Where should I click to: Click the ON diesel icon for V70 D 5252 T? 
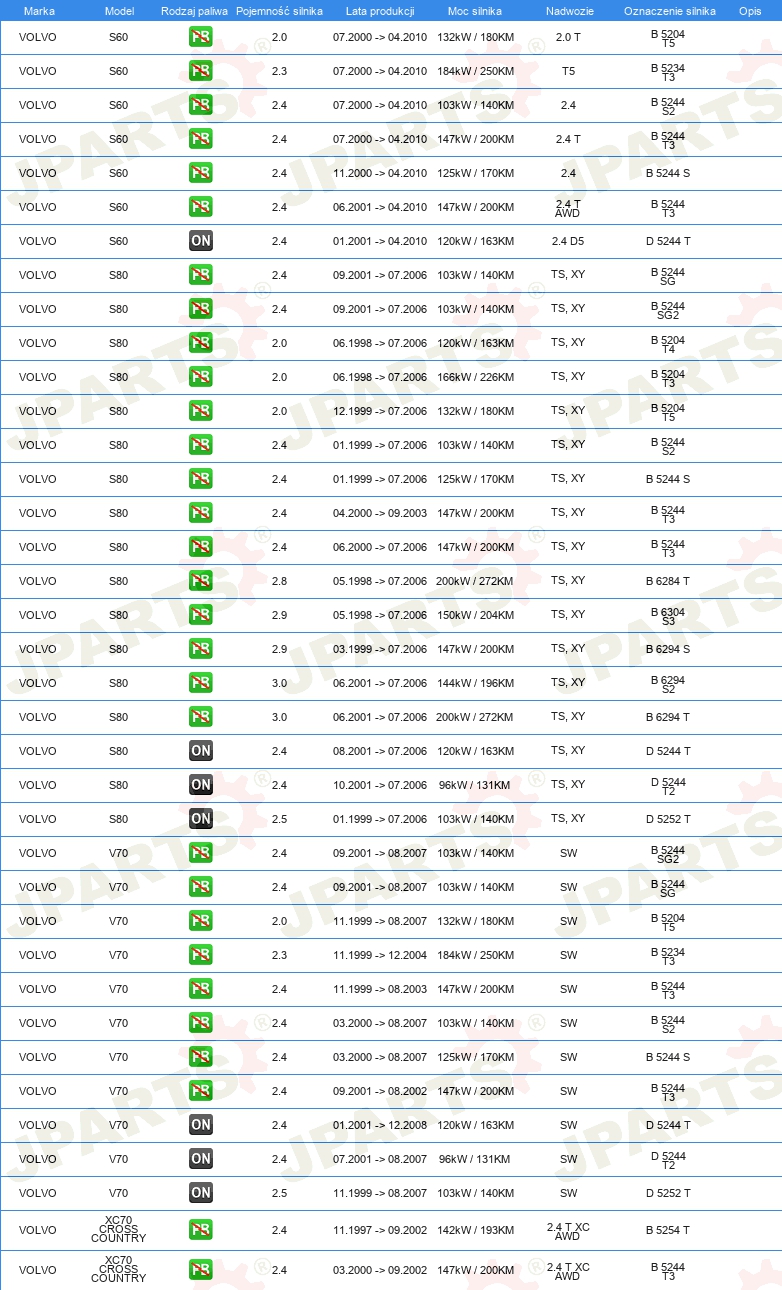pos(200,1194)
